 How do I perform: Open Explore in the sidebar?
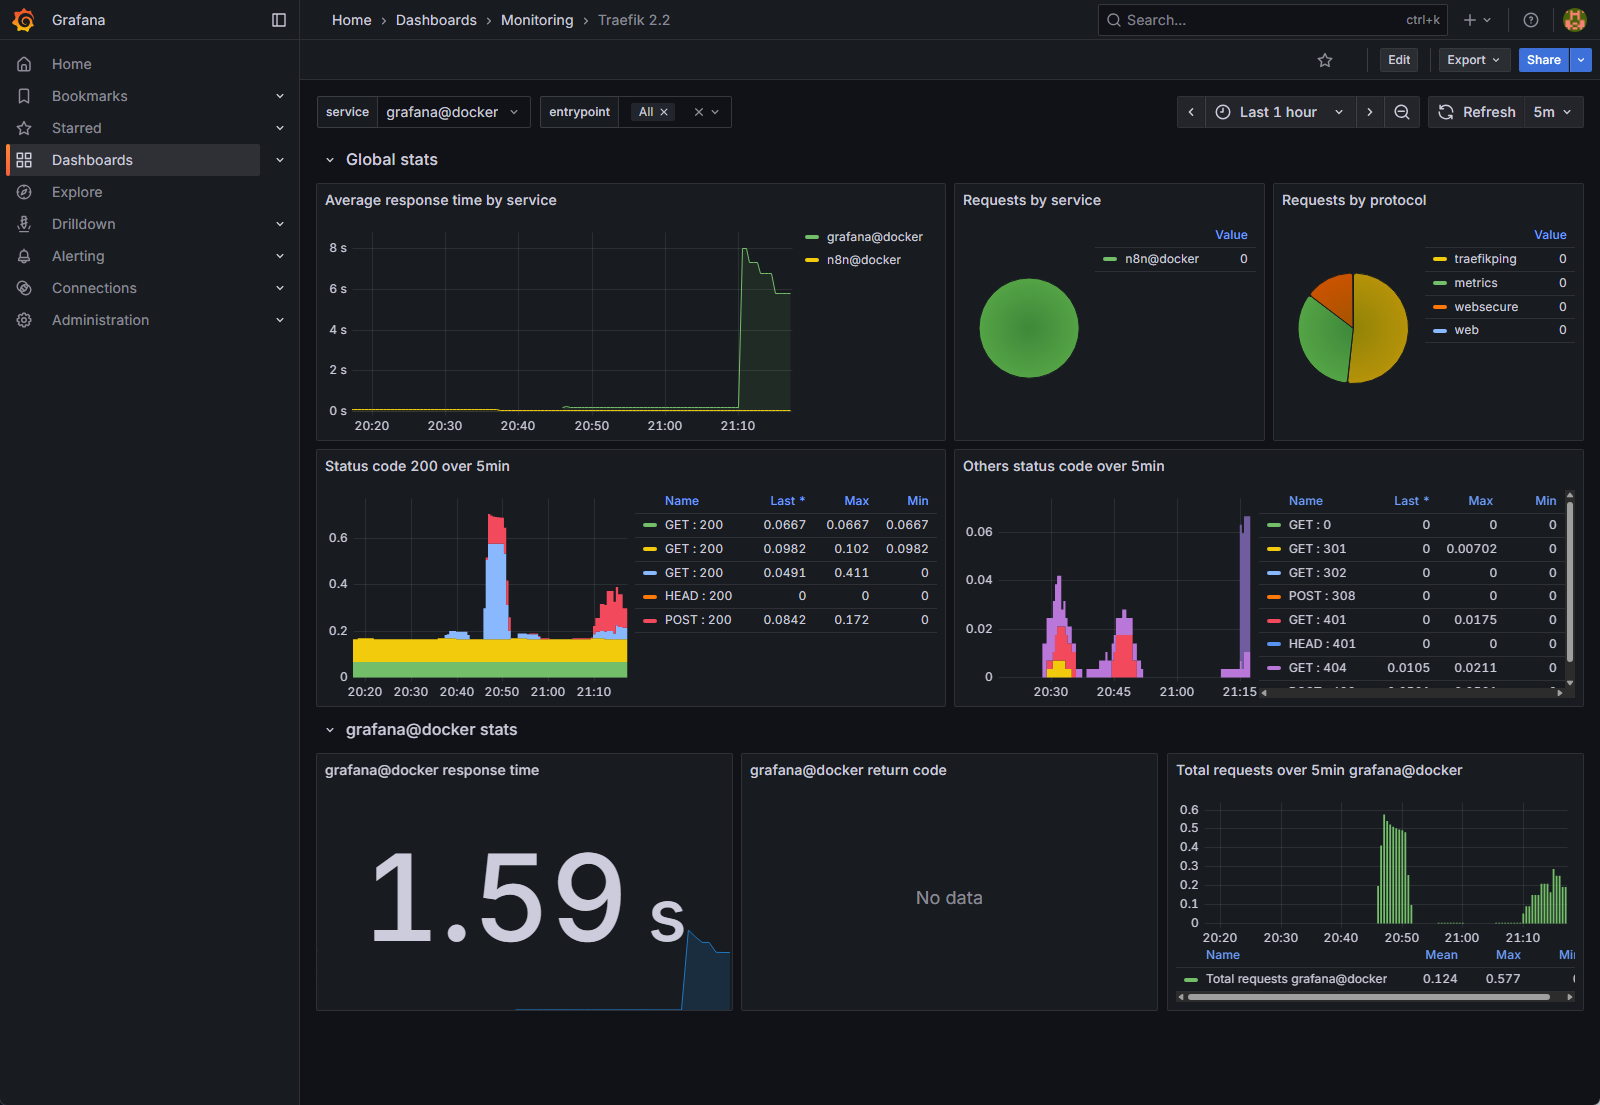pyautogui.click(x=77, y=192)
